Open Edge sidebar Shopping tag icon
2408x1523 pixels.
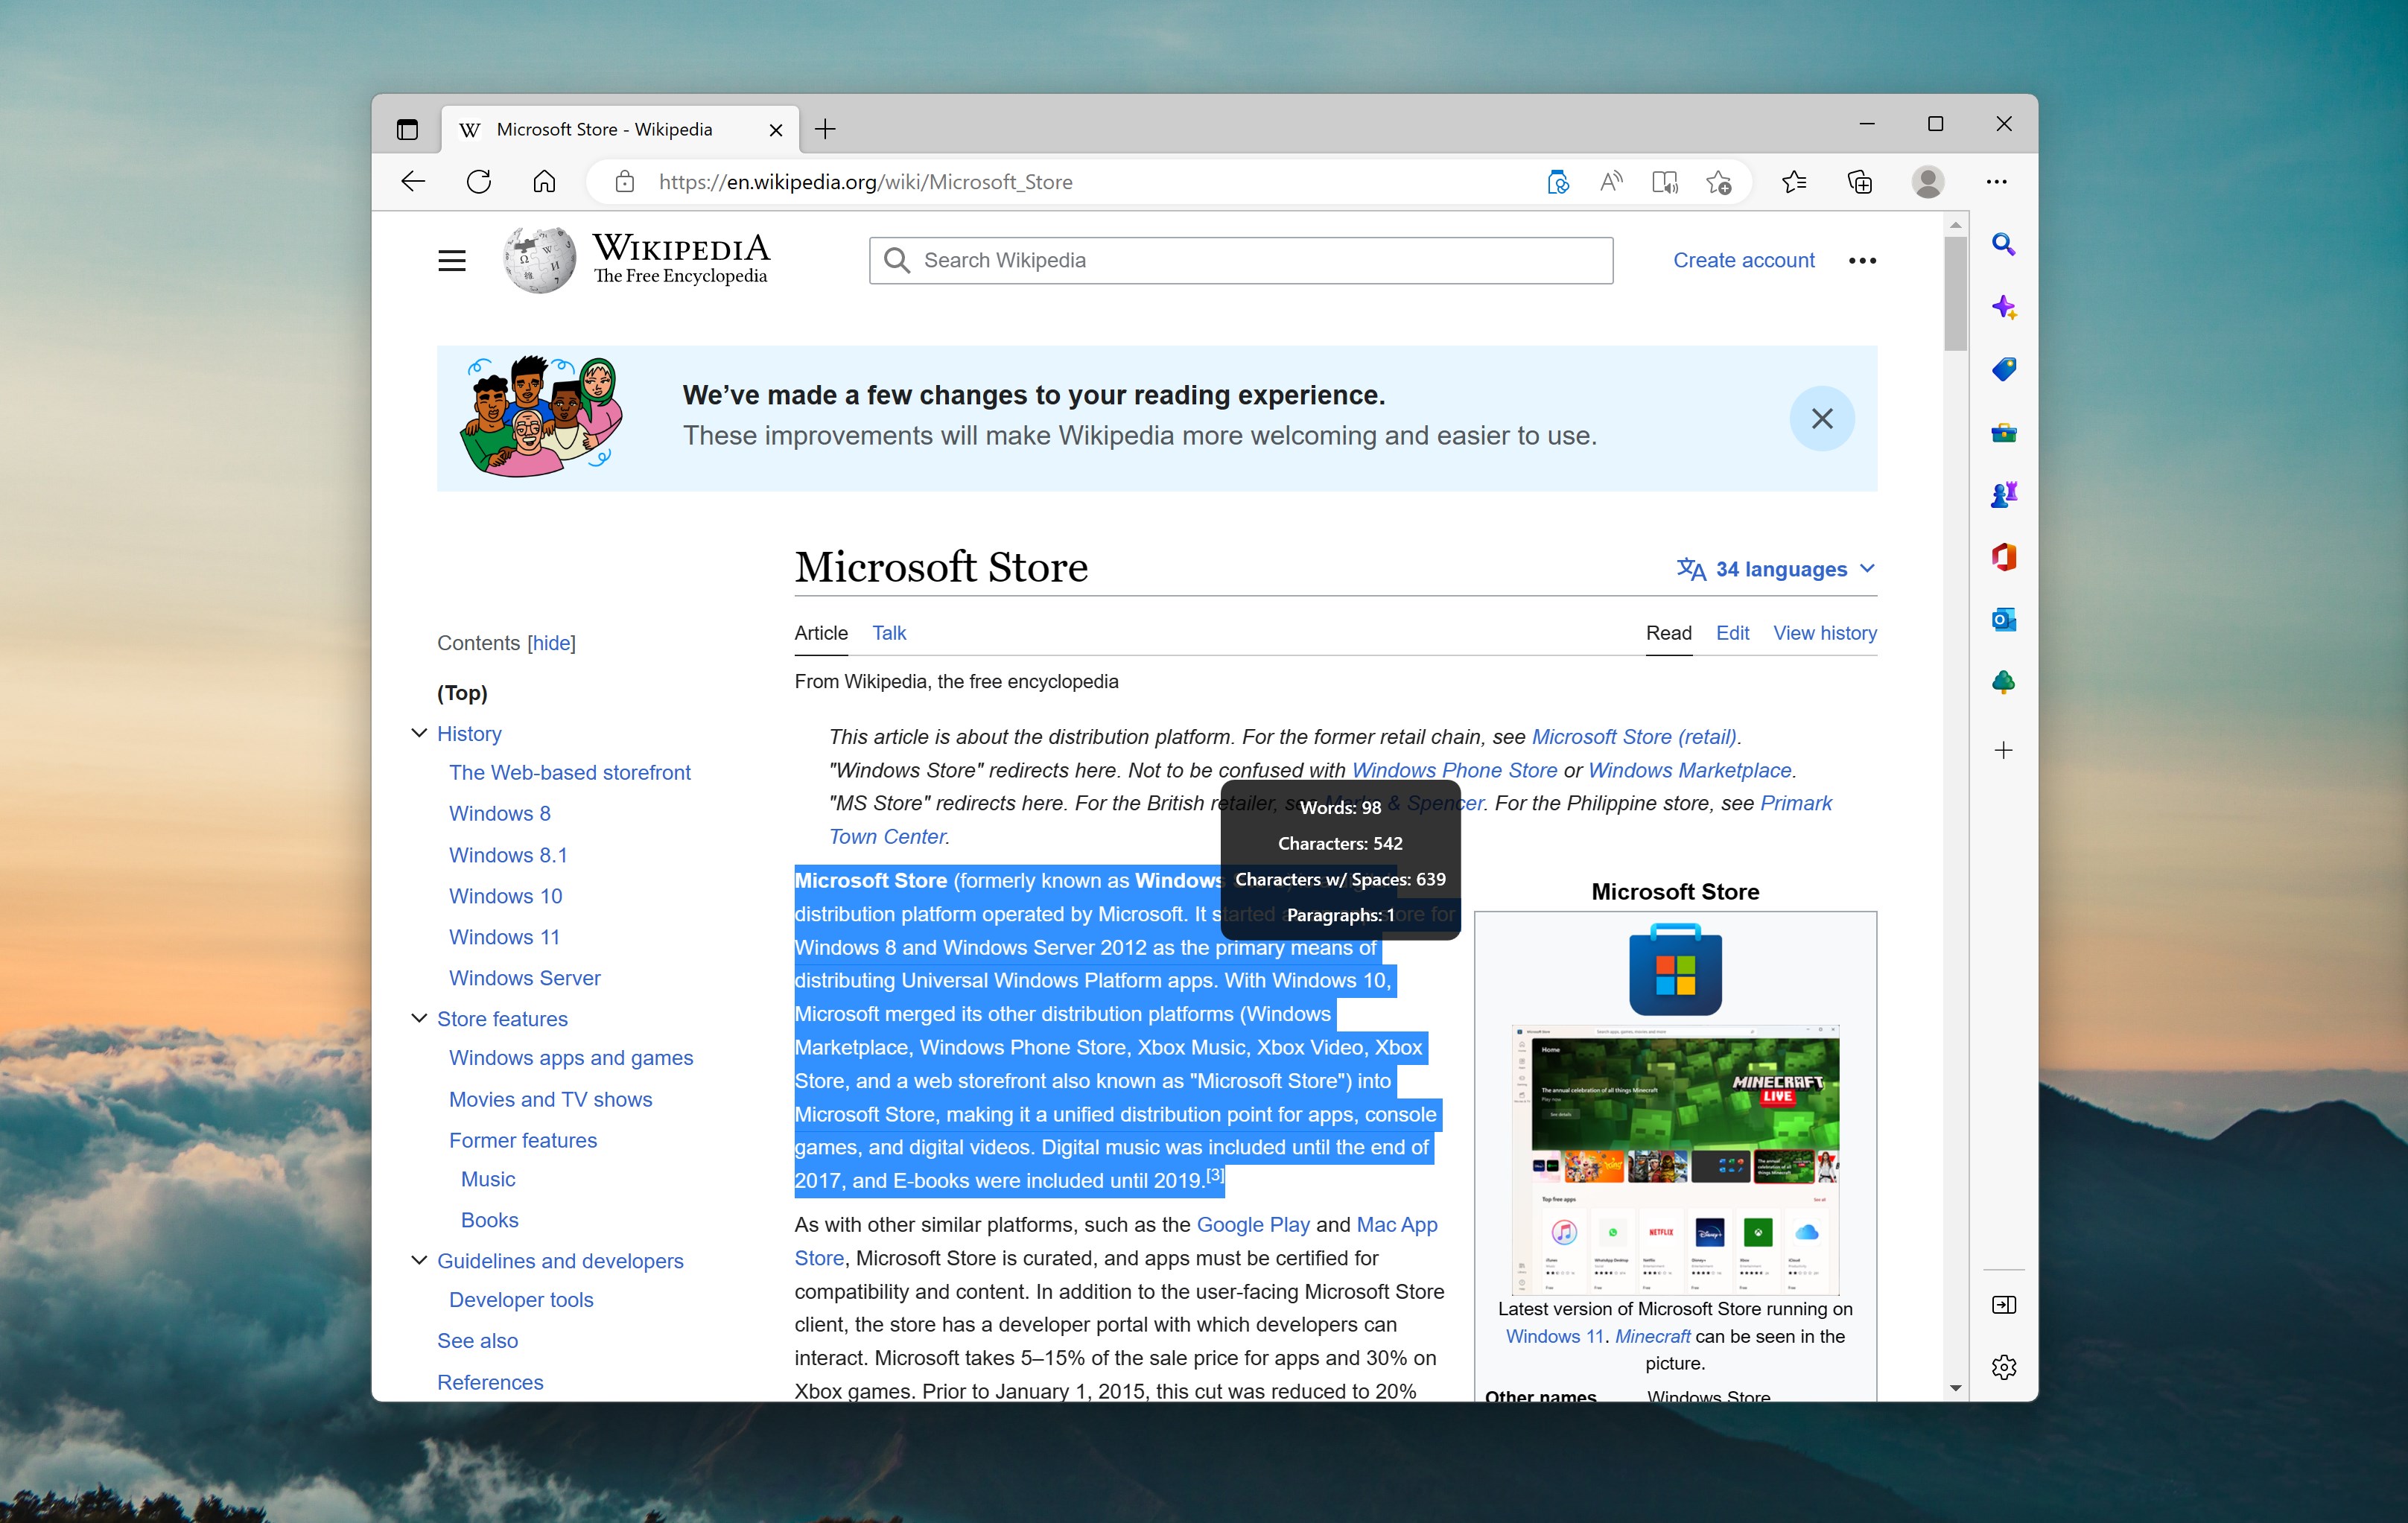pyautogui.click(x=2003, y=370)
